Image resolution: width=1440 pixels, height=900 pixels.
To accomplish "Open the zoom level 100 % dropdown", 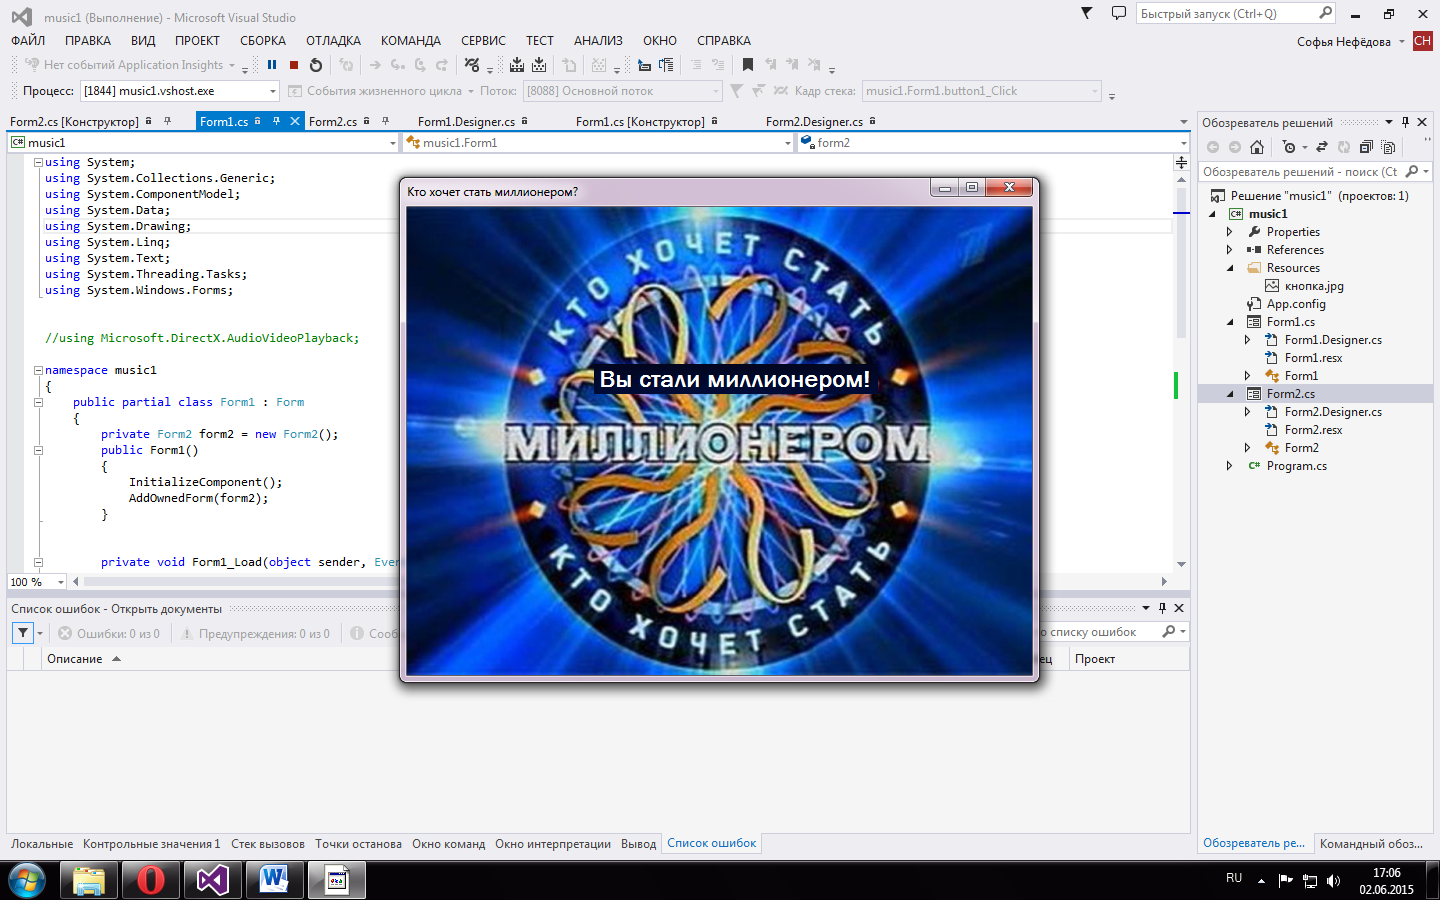I will 60,581.
